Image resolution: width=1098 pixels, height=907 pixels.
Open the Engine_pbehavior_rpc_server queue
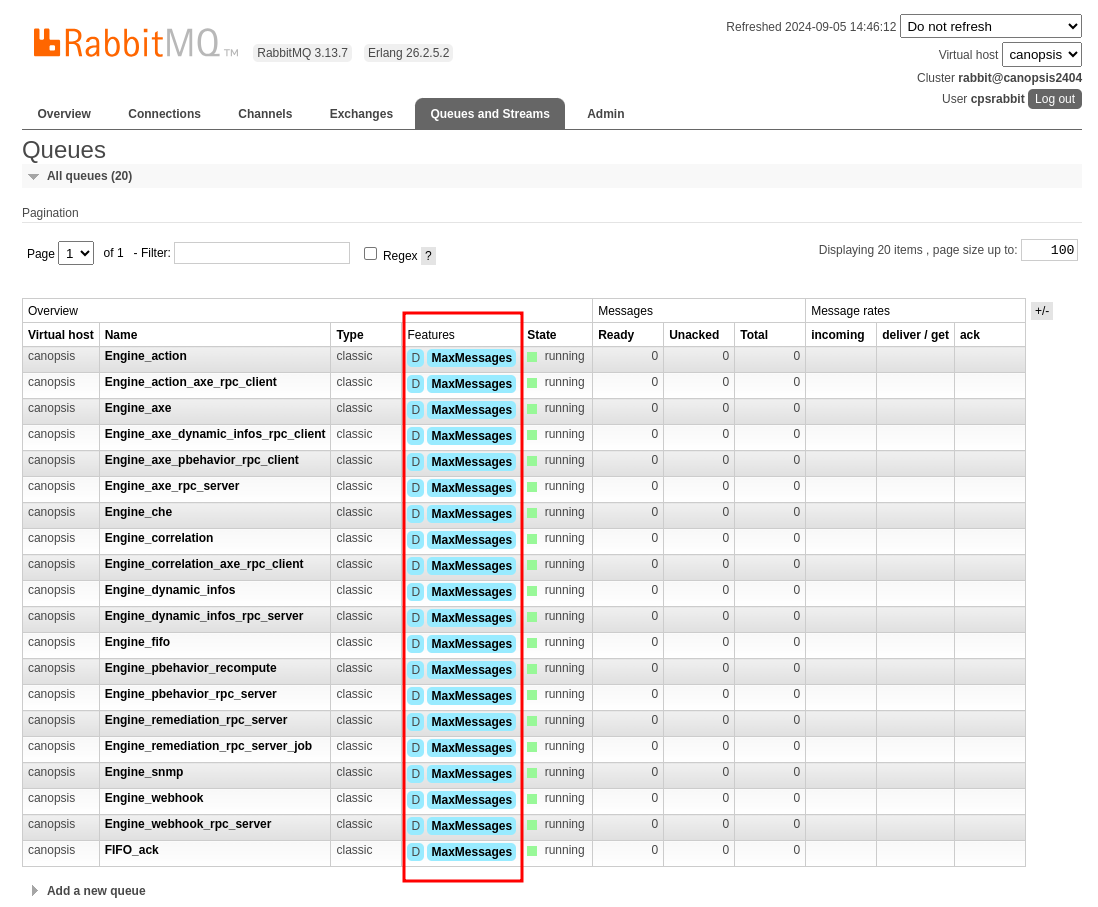(x=190, y=693)
